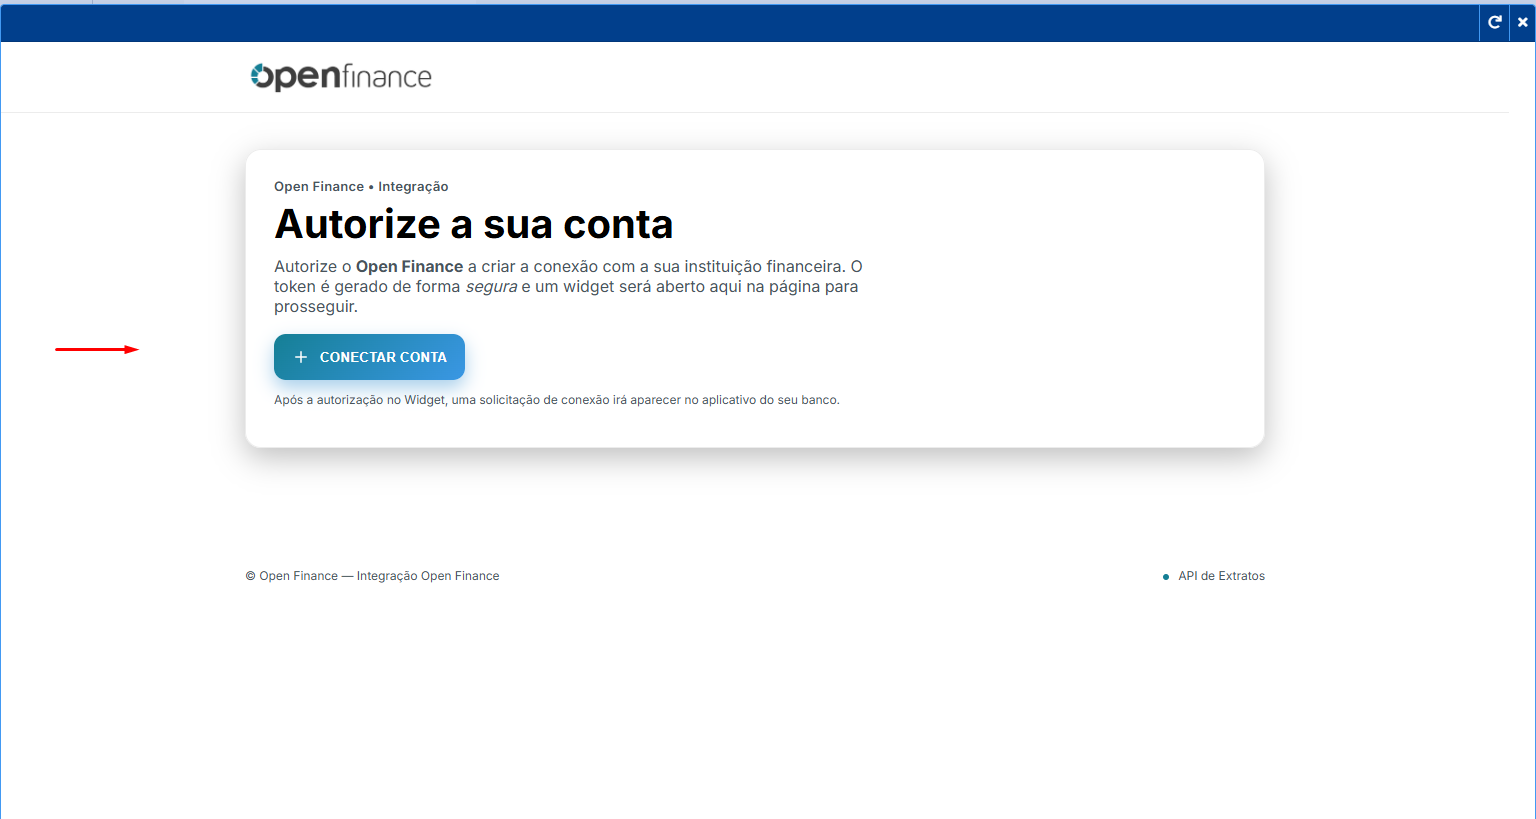Click the bold "Open Finance" in the description
Image resolution: width=1536 pixels, height=819 pixels.
tap(409, 267)
